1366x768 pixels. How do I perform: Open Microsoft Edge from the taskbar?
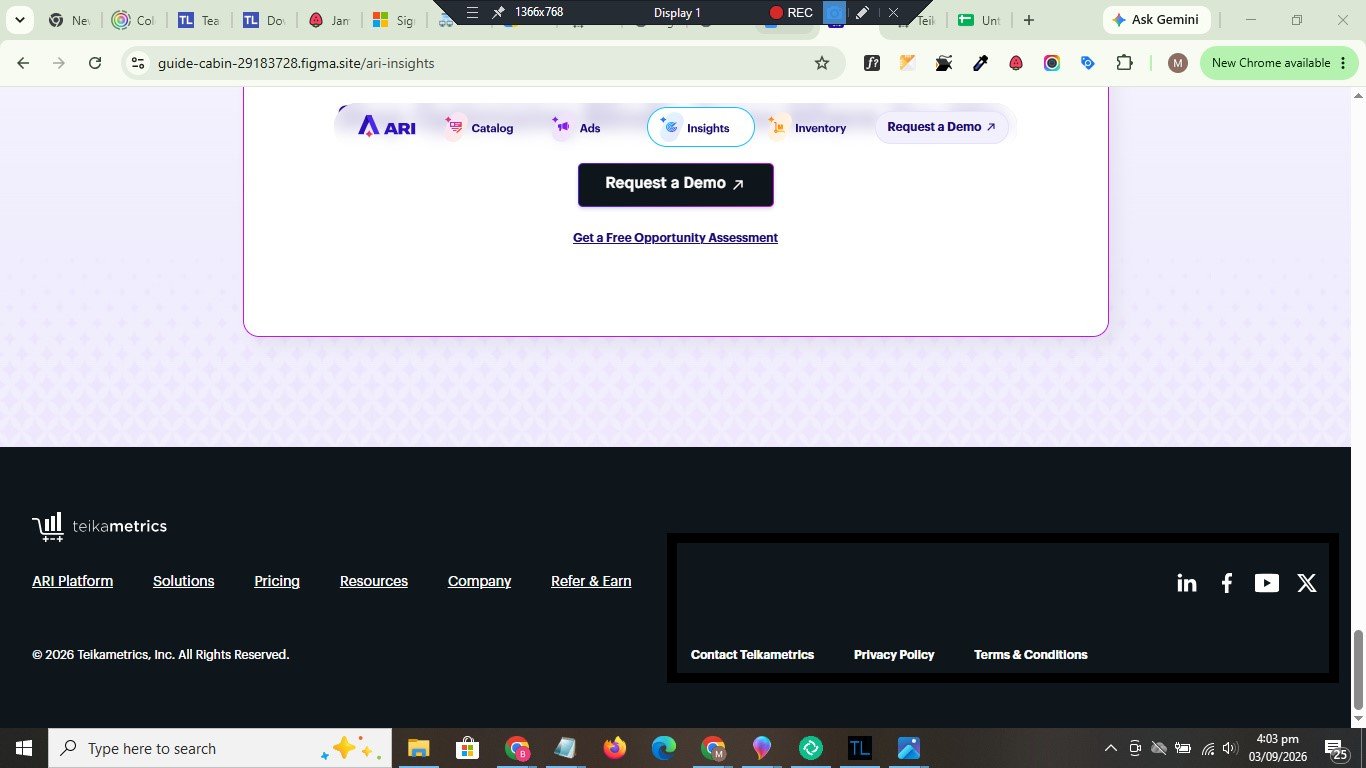click(x=663, y=748)
